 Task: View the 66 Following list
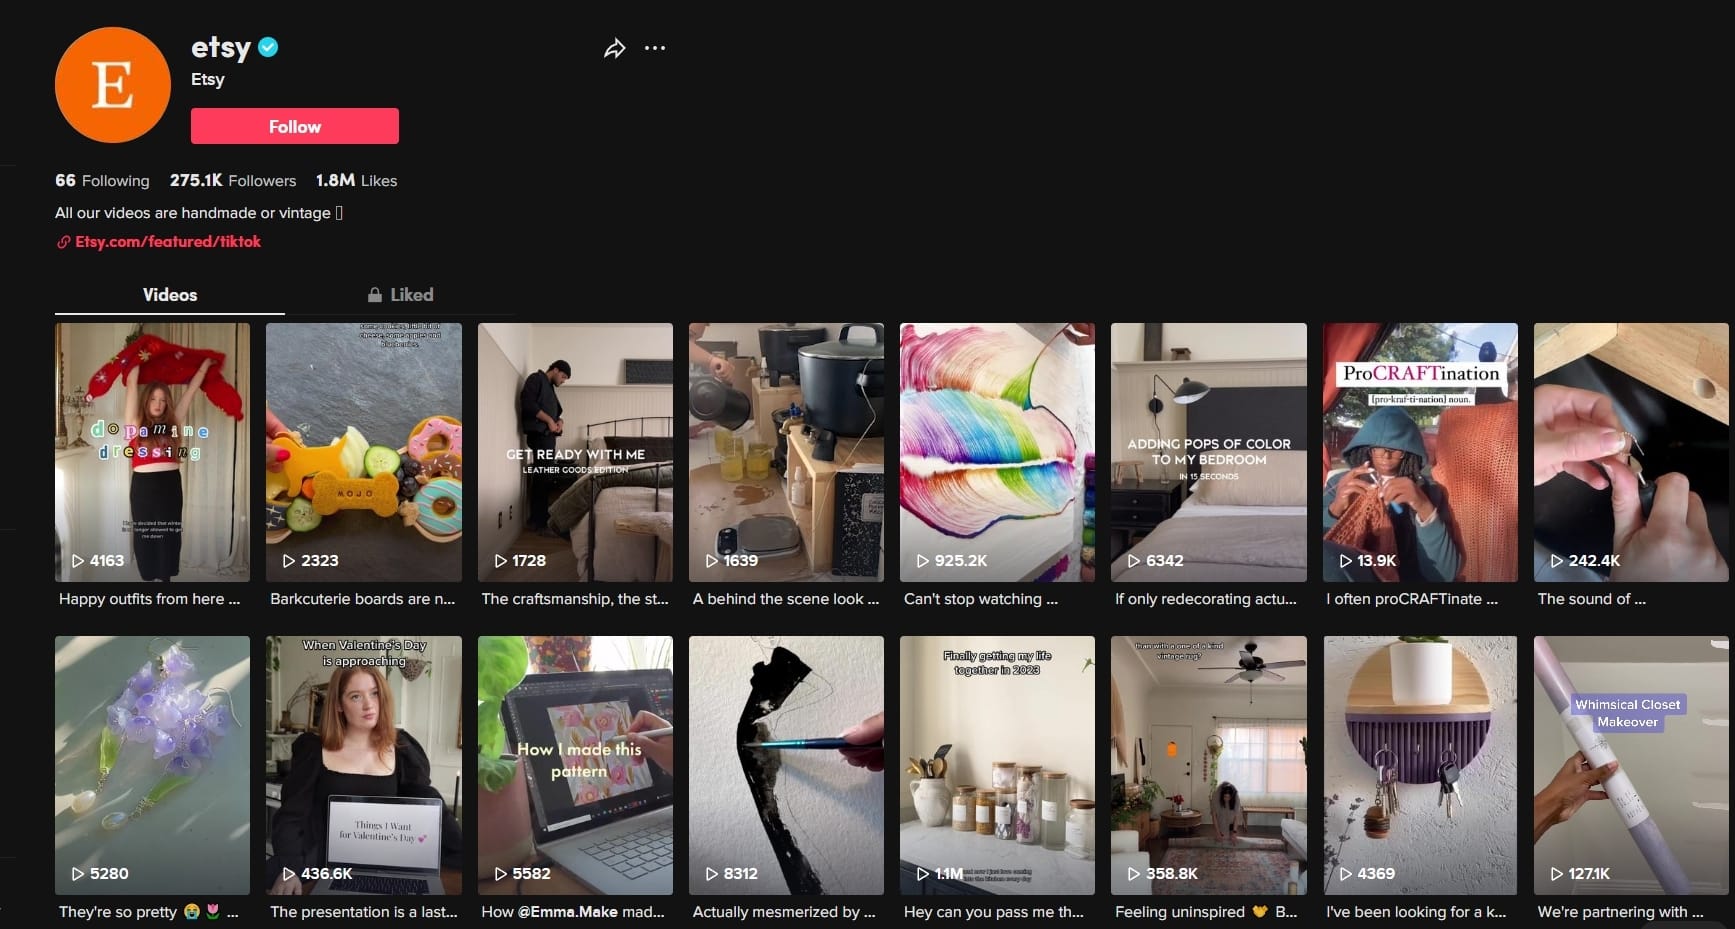click(x=102, y=181)
